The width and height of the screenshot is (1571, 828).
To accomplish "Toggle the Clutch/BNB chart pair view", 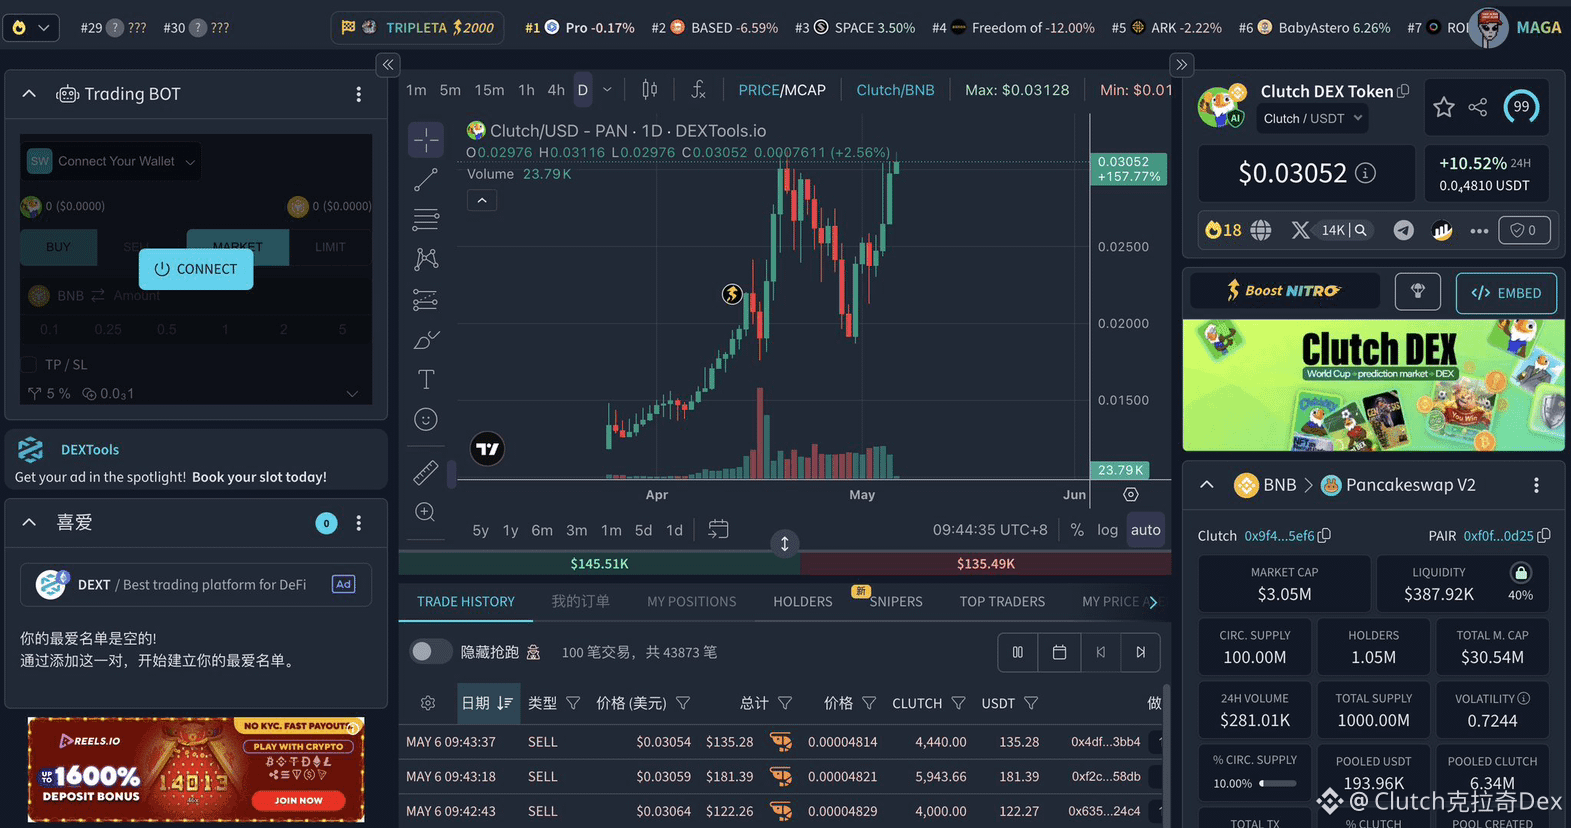I will tap(895, 90).
